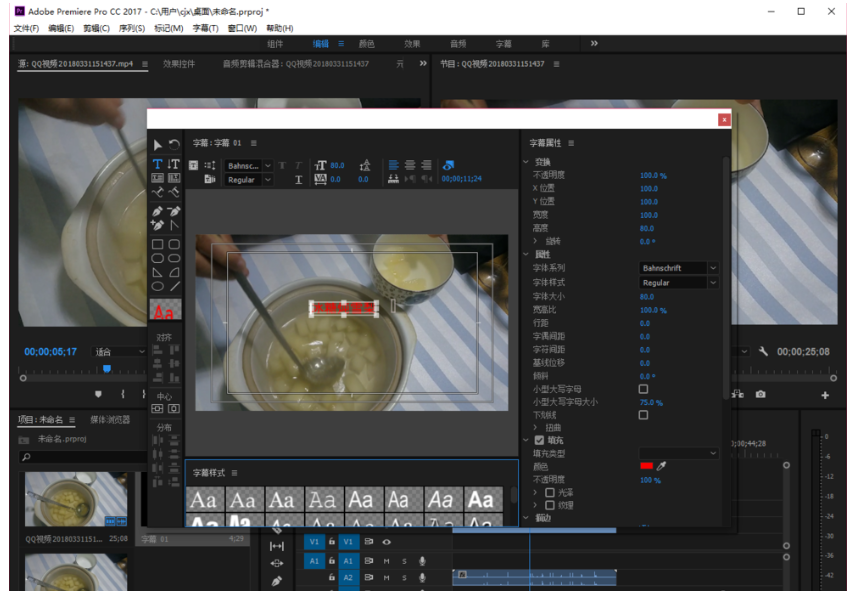The image size is (852, 595).
Task: Click the red fill color swatch
Action: point(646,466)
